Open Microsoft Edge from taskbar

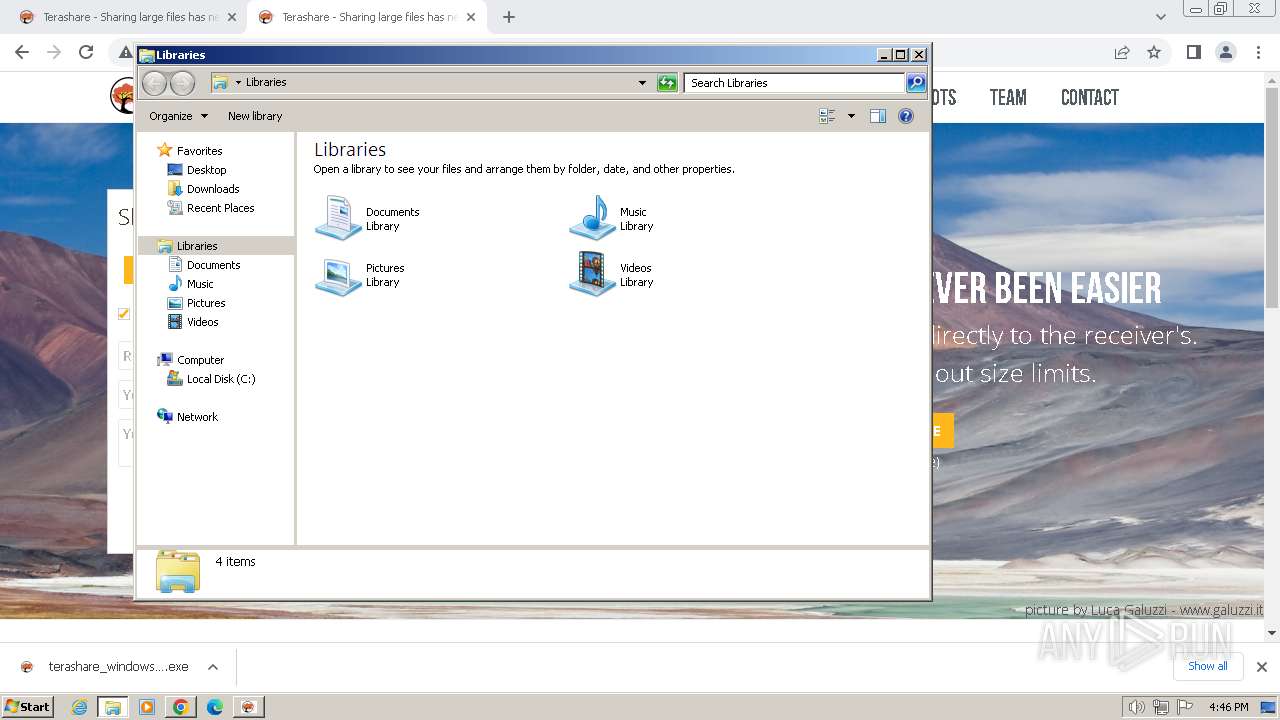click(x=214, y=707)
